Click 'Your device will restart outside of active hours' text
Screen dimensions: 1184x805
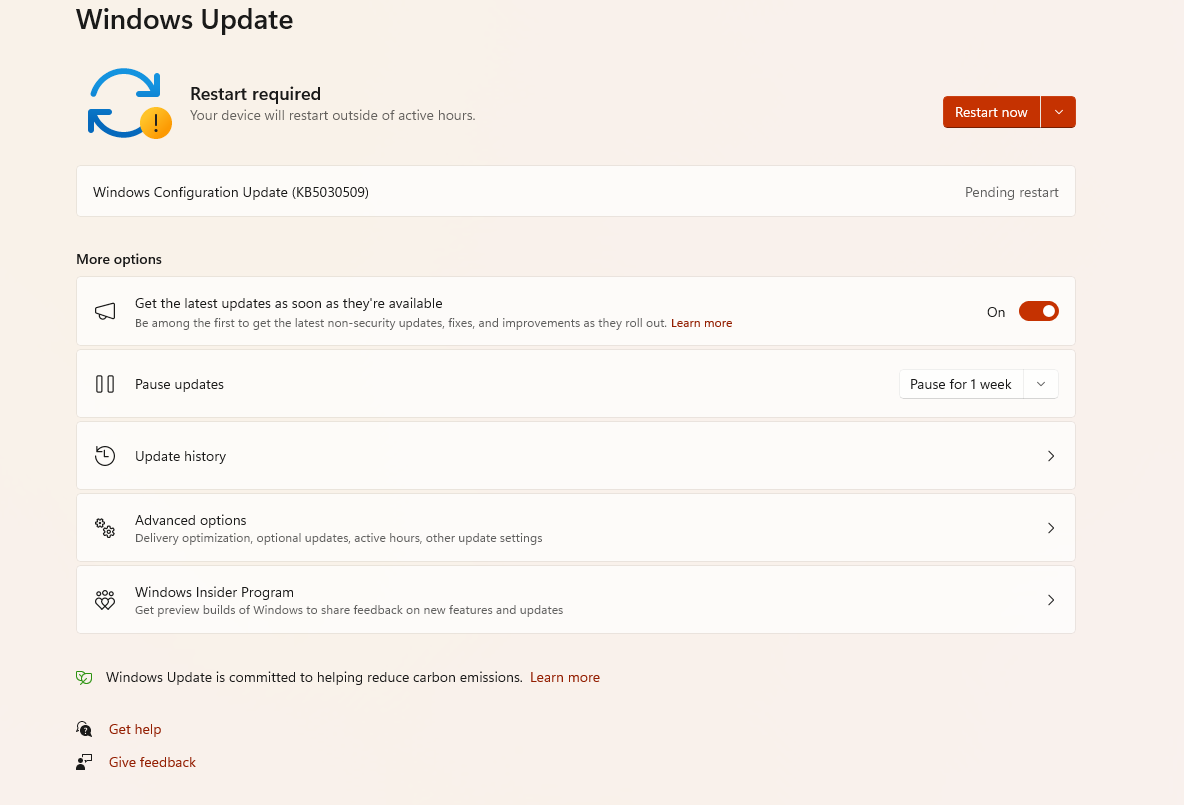pos(332,116)
